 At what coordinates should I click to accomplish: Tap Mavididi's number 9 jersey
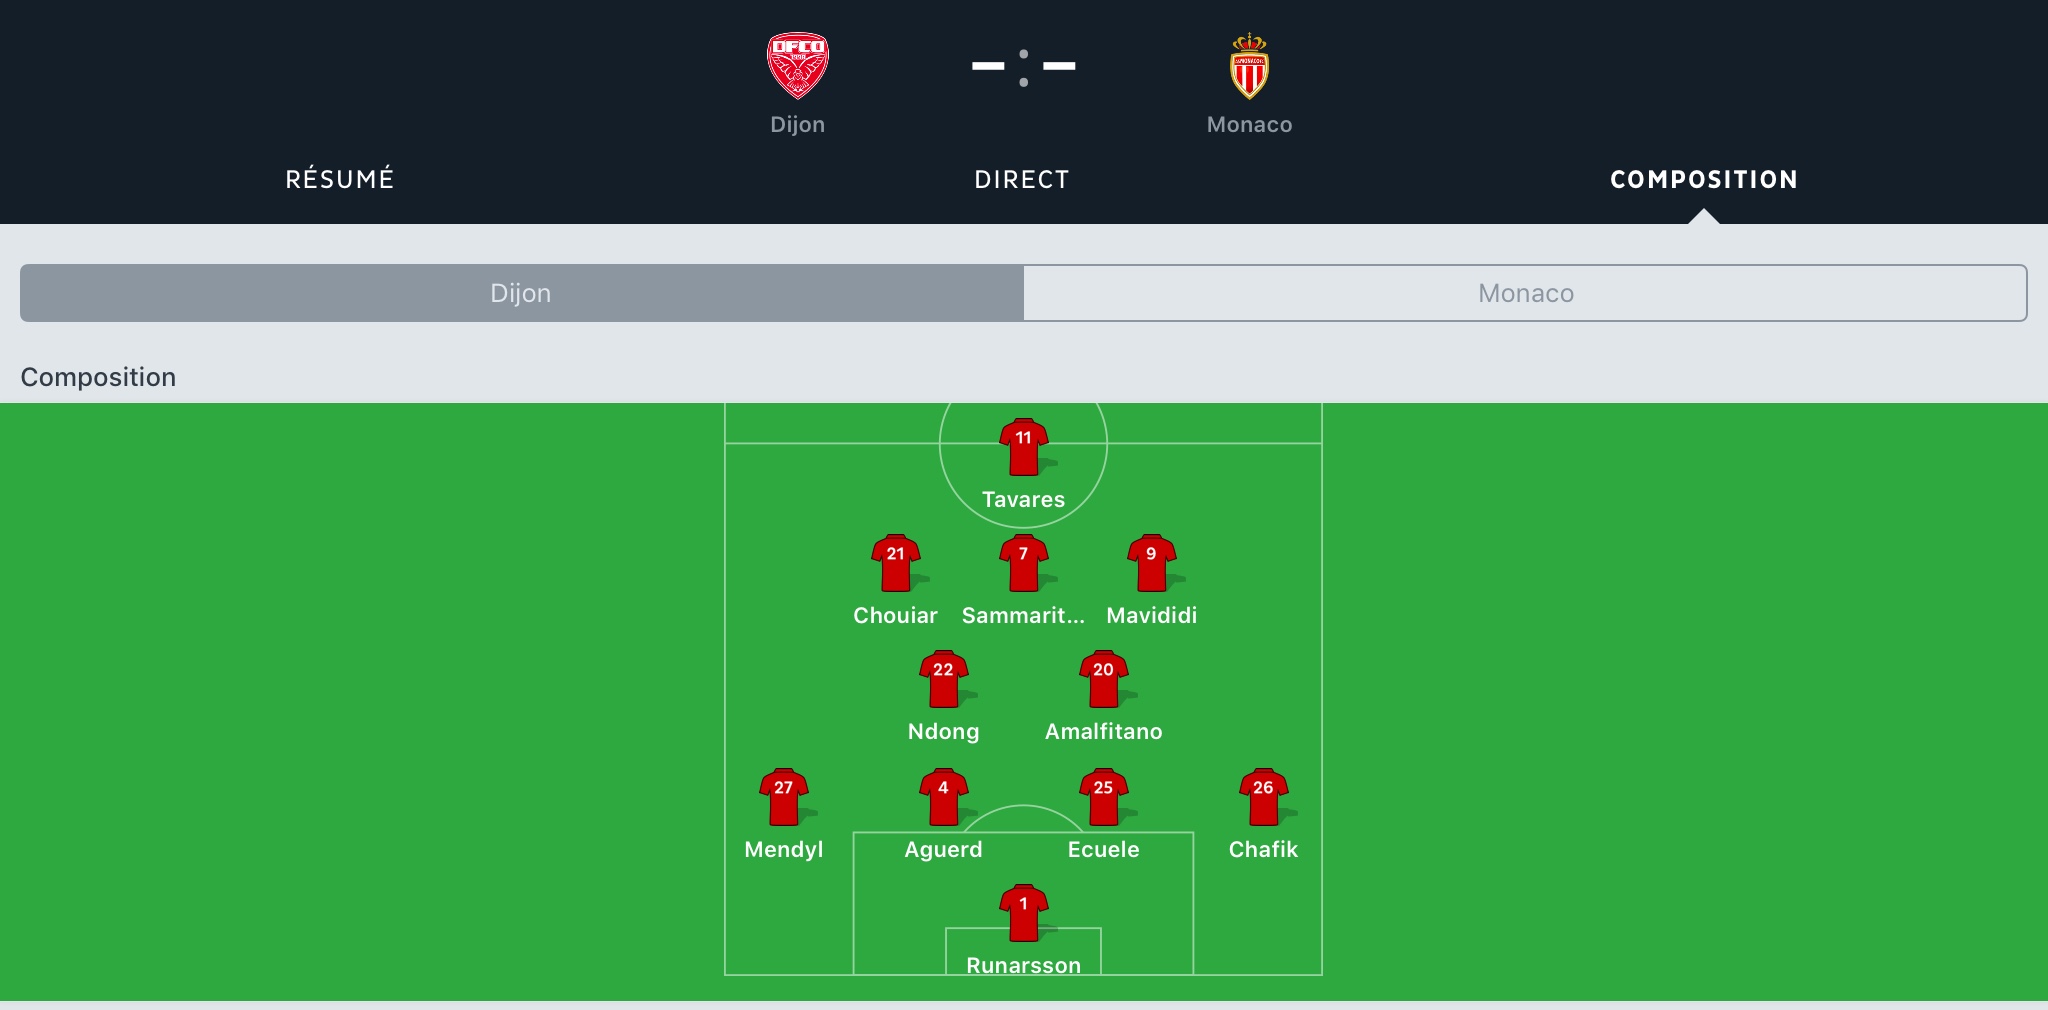(x=1151, y=562)
